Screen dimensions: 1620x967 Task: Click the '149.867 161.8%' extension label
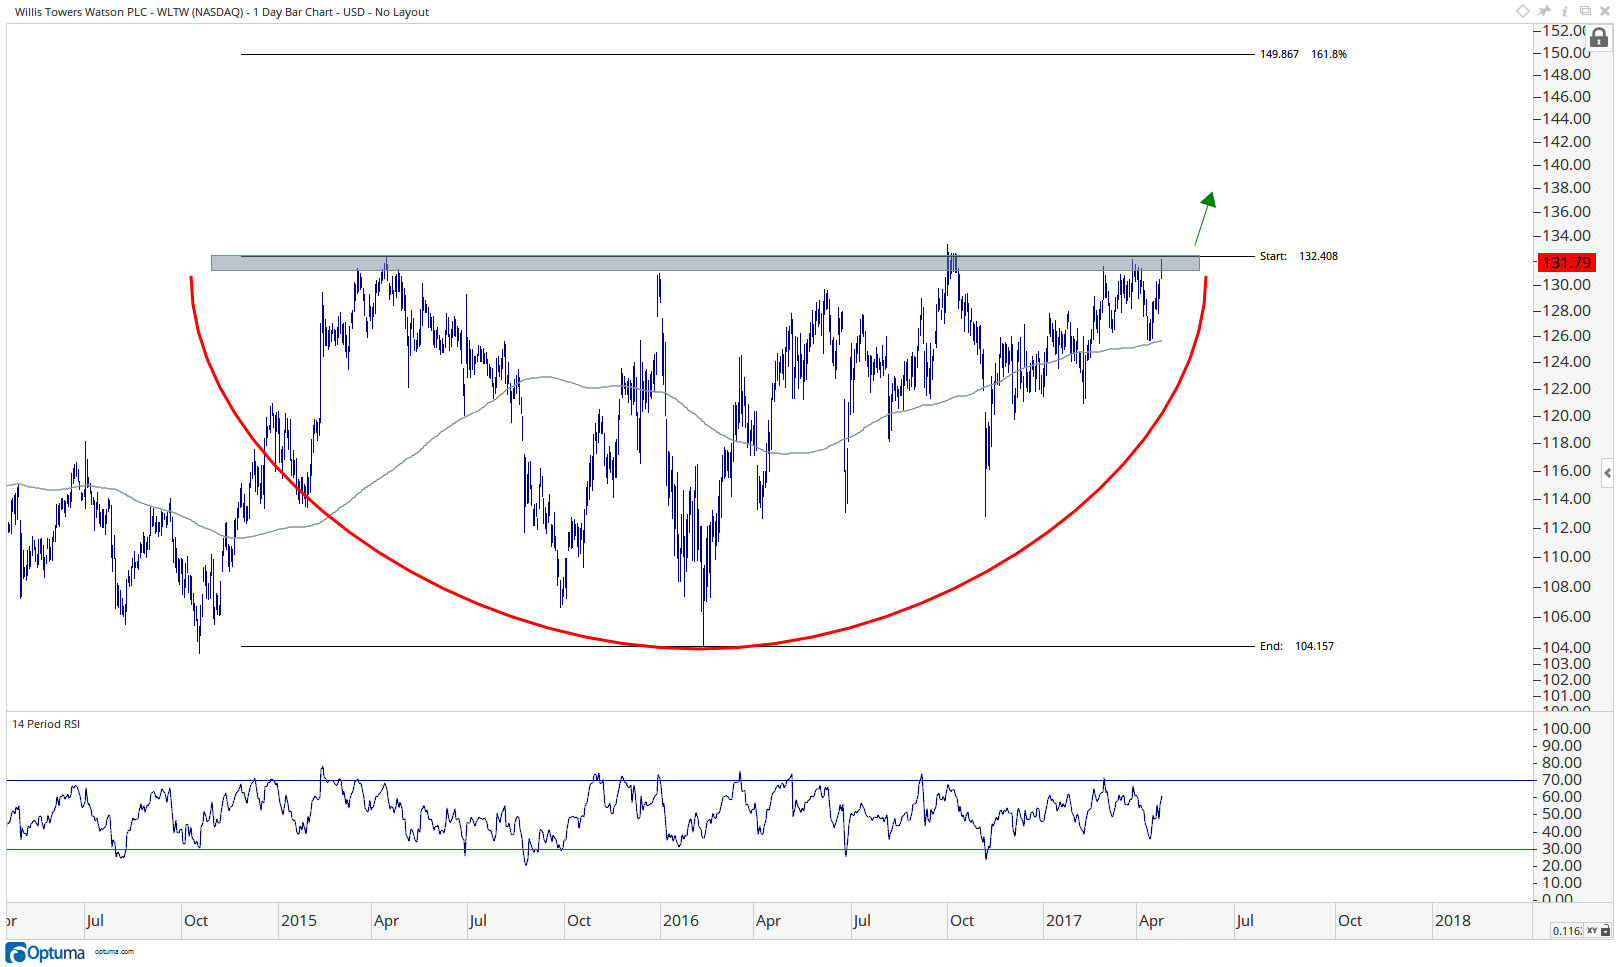tap(1303, 54)
